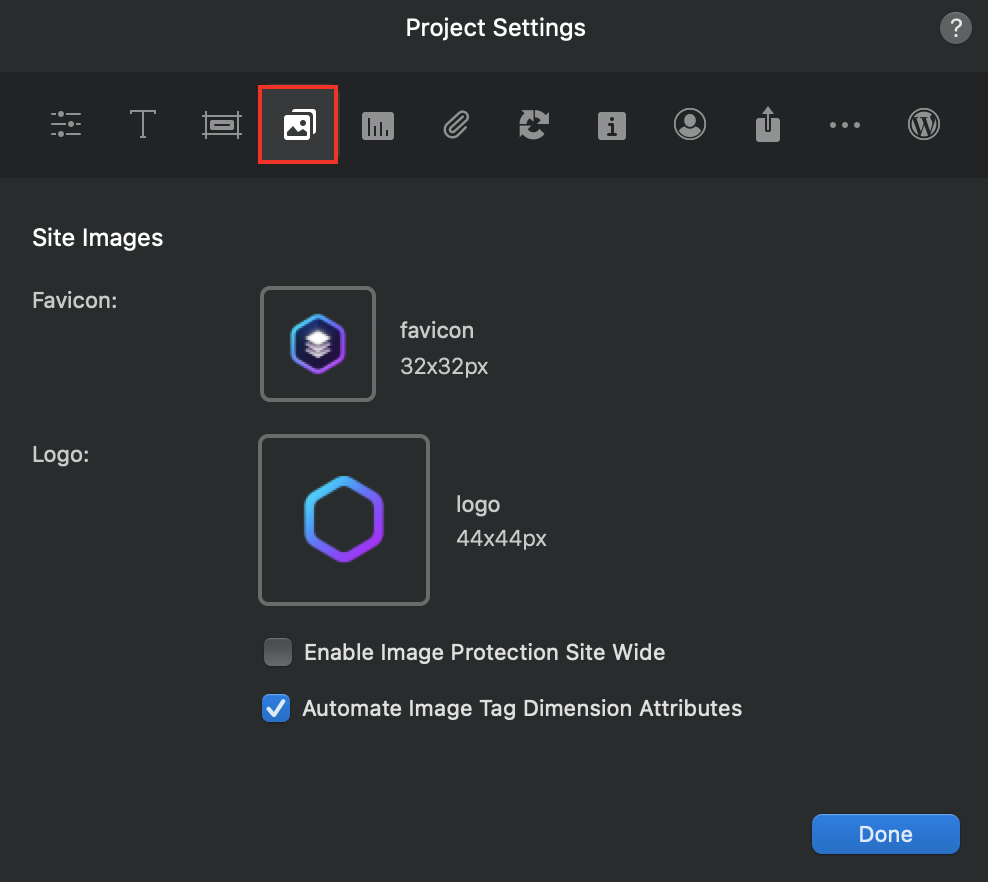Select the Site Images tab icon
Screen dimensions: 988x882
[298, 125]
